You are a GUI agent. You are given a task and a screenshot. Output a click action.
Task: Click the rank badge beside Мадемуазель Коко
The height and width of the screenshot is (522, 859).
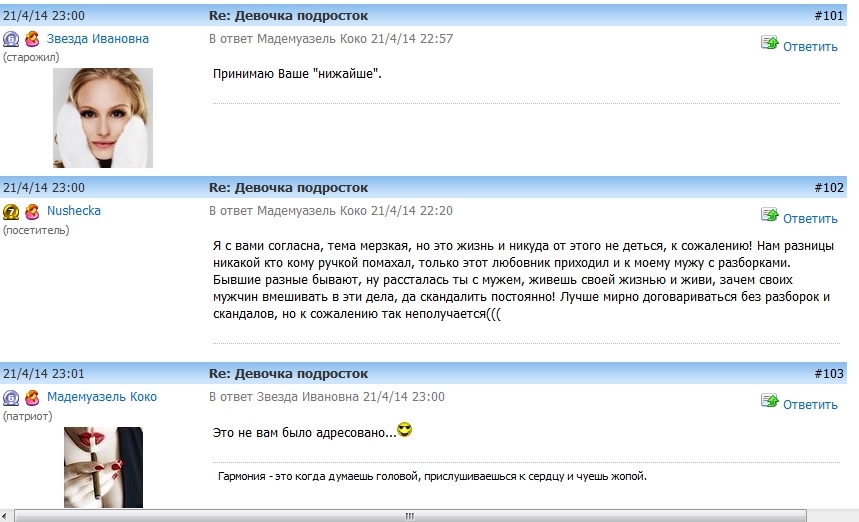(11, 398)
